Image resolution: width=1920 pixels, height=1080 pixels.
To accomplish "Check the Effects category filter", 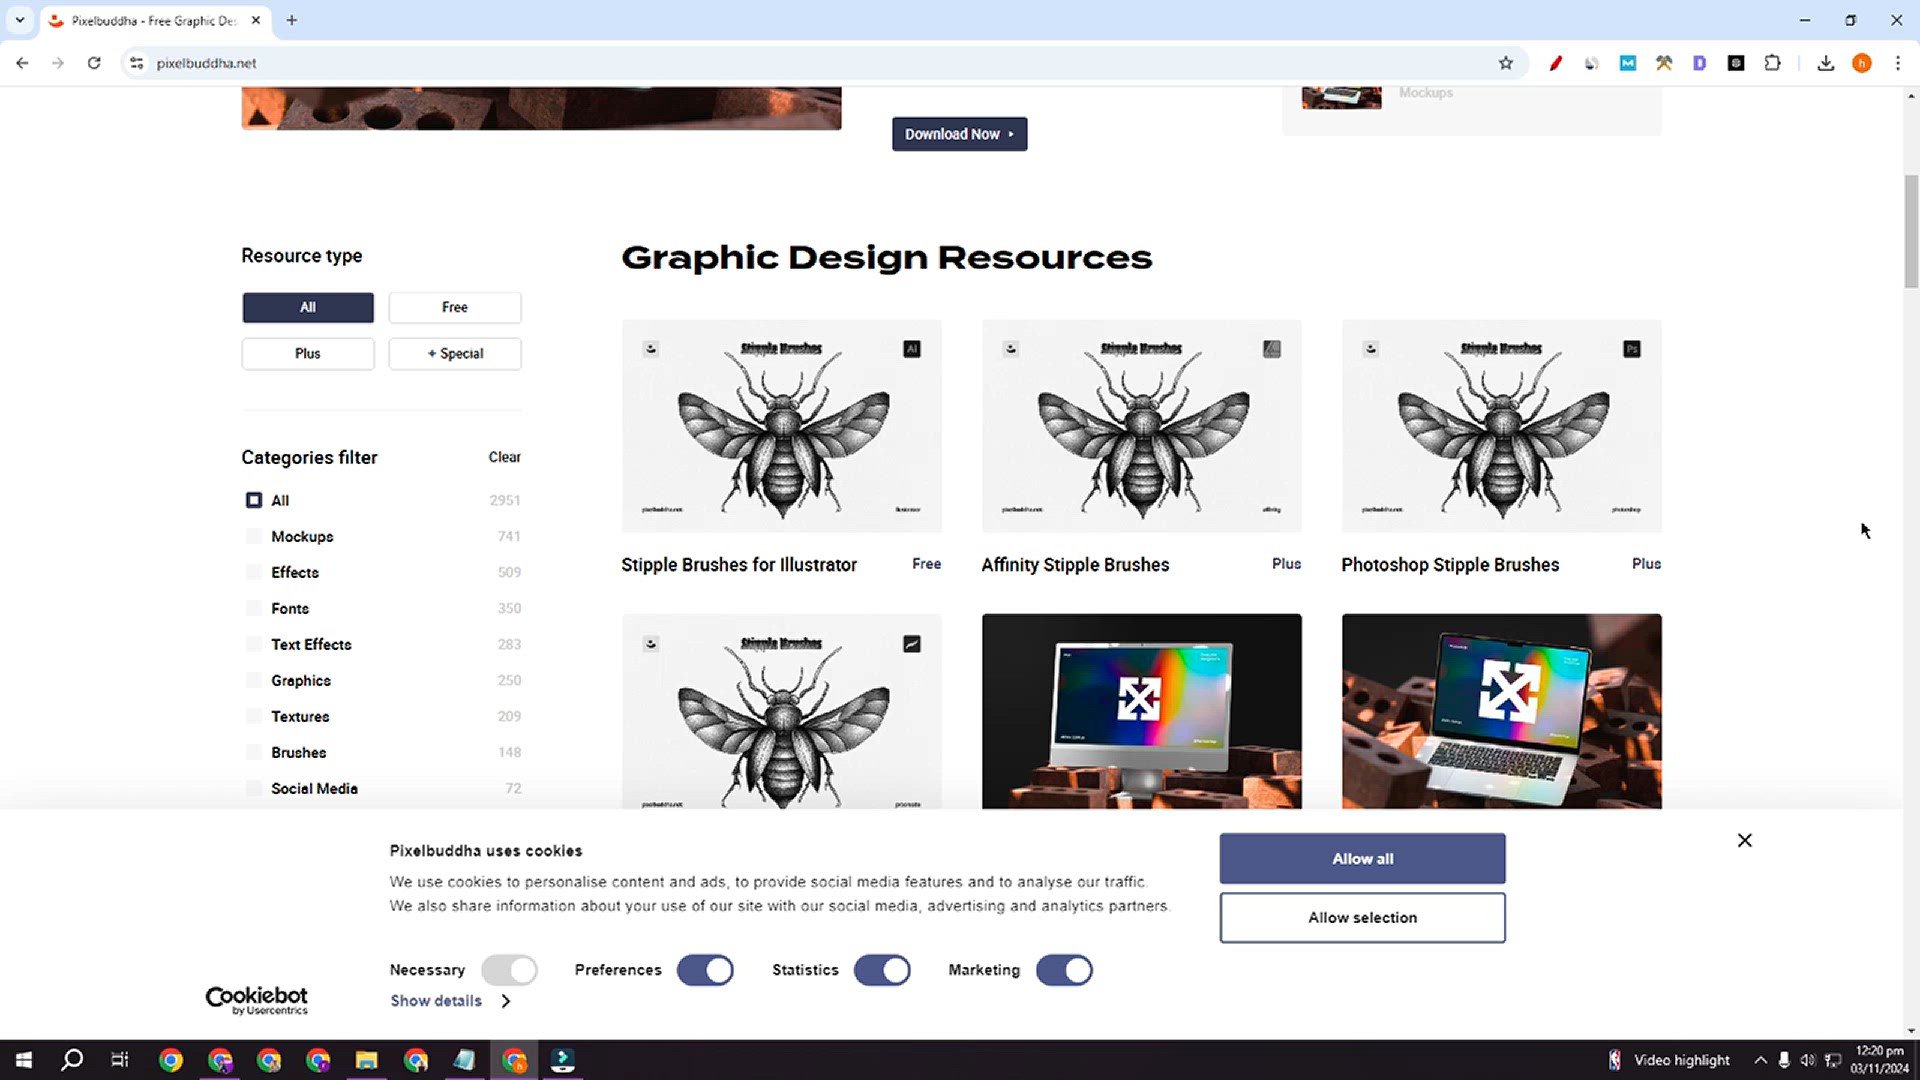I will point(254,572).
